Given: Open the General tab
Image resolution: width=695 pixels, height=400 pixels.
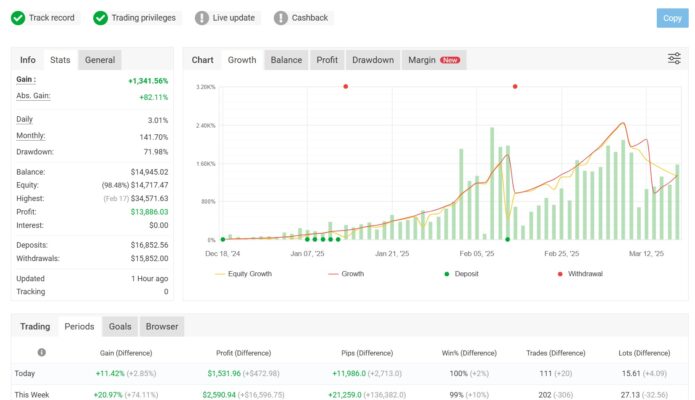Looking at the screenshot, I should 100,60.
